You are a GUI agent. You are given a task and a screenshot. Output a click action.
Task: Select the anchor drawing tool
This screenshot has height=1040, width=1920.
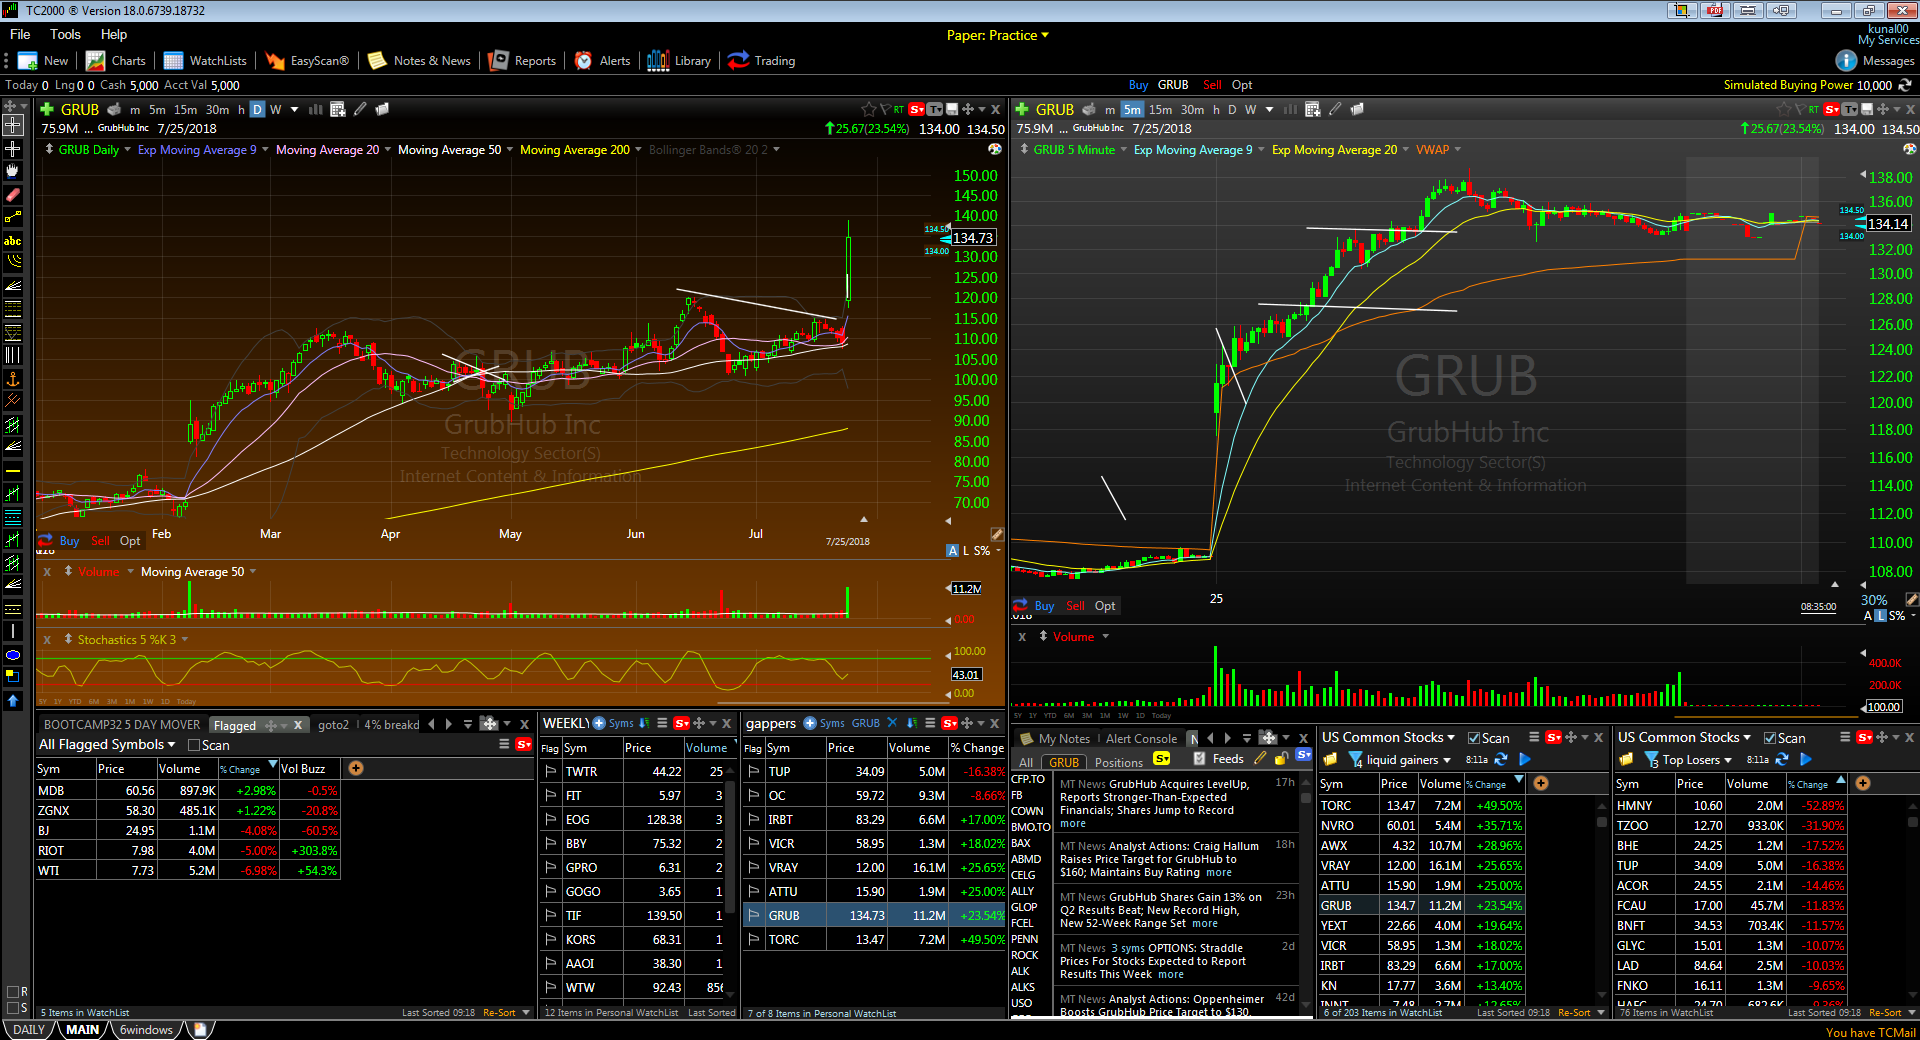(13, 378)
